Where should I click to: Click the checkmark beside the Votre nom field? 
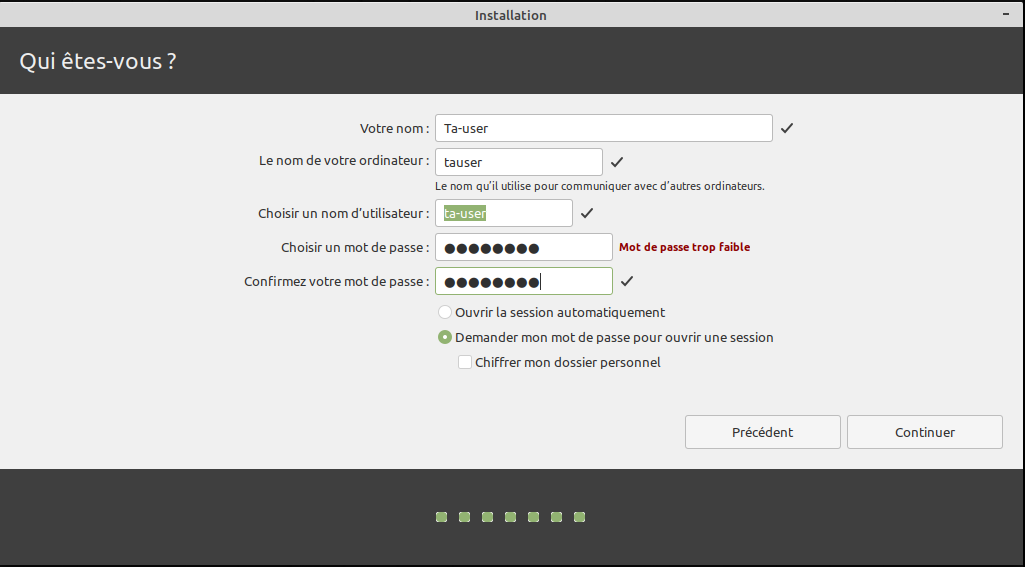787,128
